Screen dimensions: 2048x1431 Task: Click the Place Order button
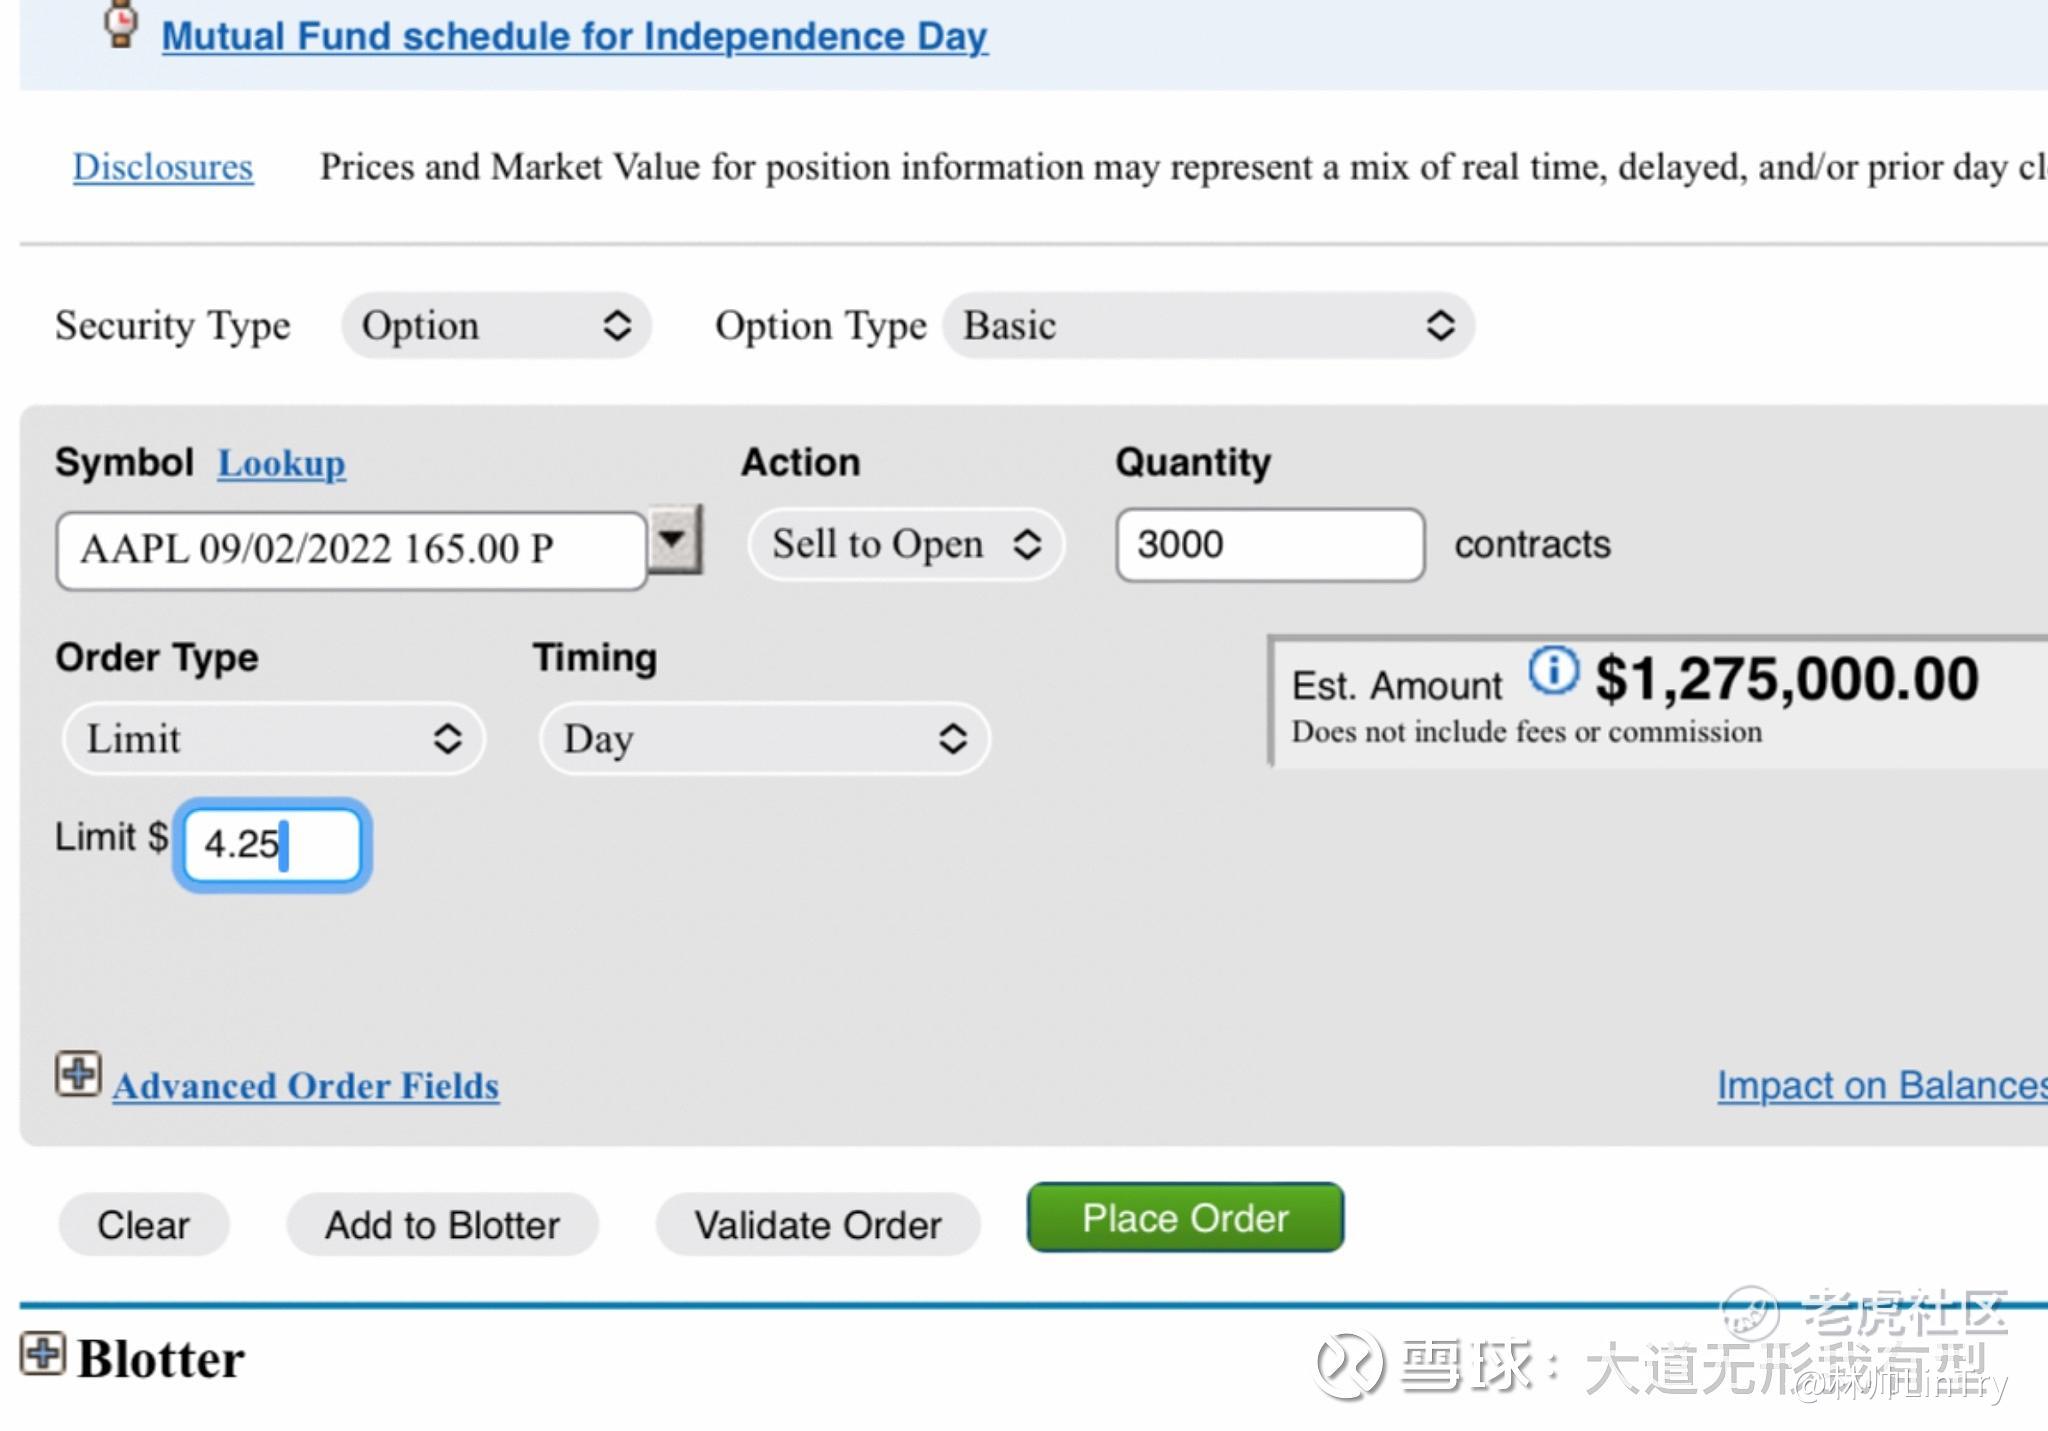[x=1185, y=1218]
